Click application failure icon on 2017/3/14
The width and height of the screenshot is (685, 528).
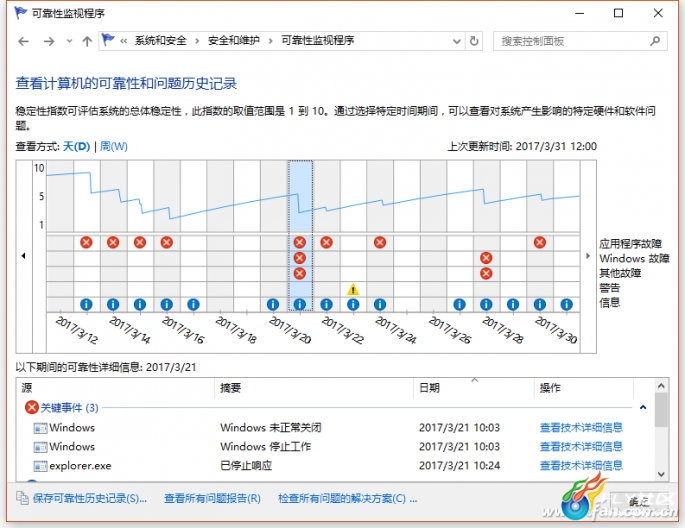tap(113, 242)
